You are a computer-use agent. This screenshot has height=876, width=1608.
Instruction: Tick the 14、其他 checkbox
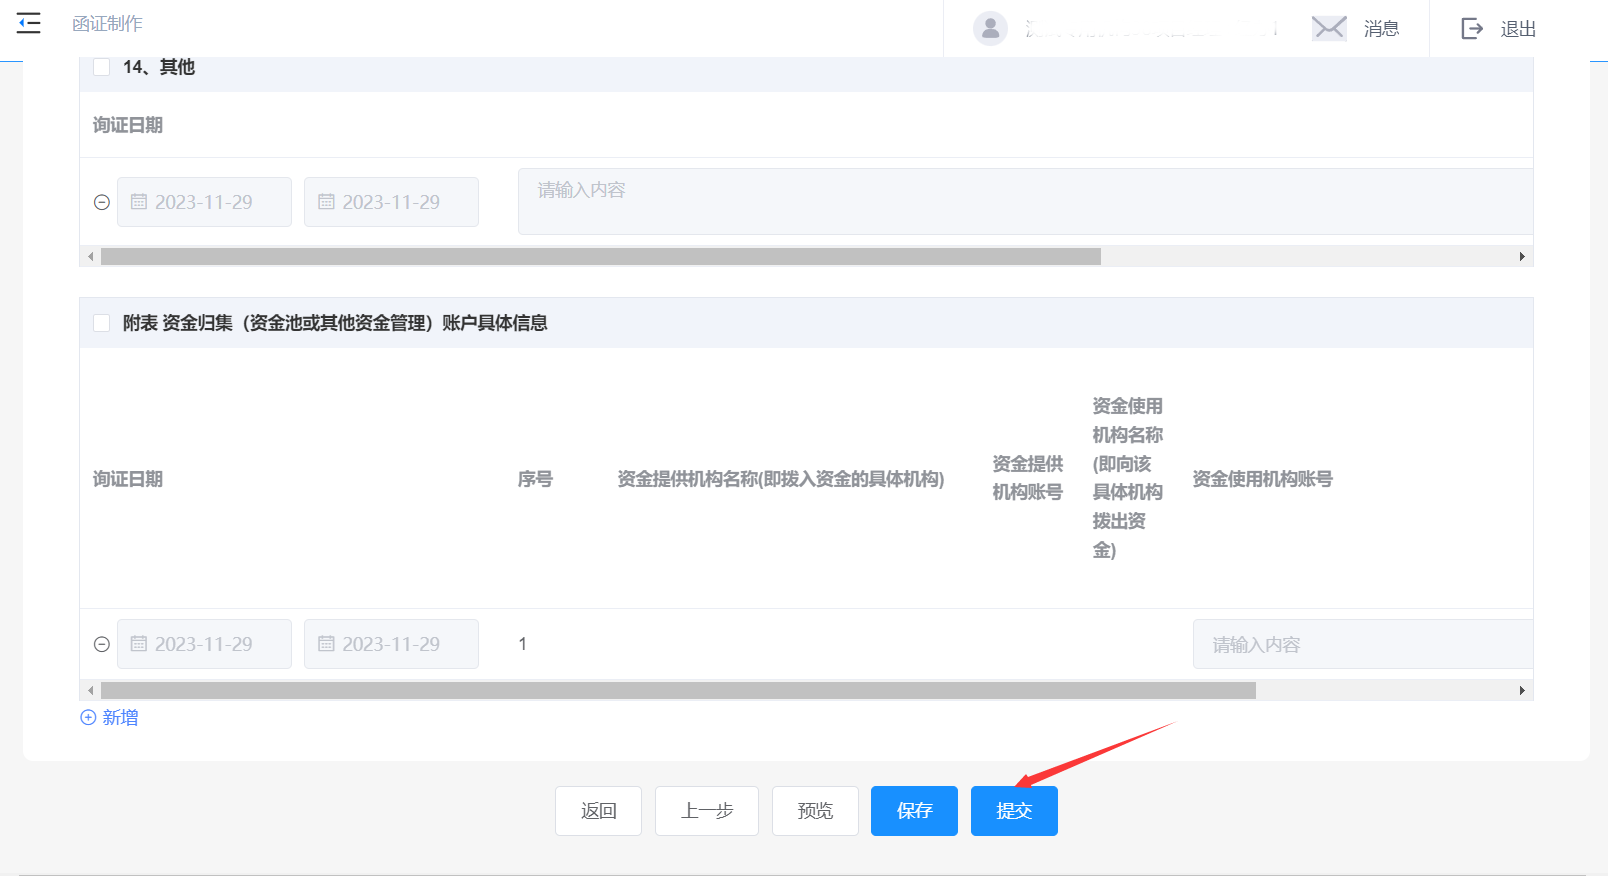coord(101,67)
